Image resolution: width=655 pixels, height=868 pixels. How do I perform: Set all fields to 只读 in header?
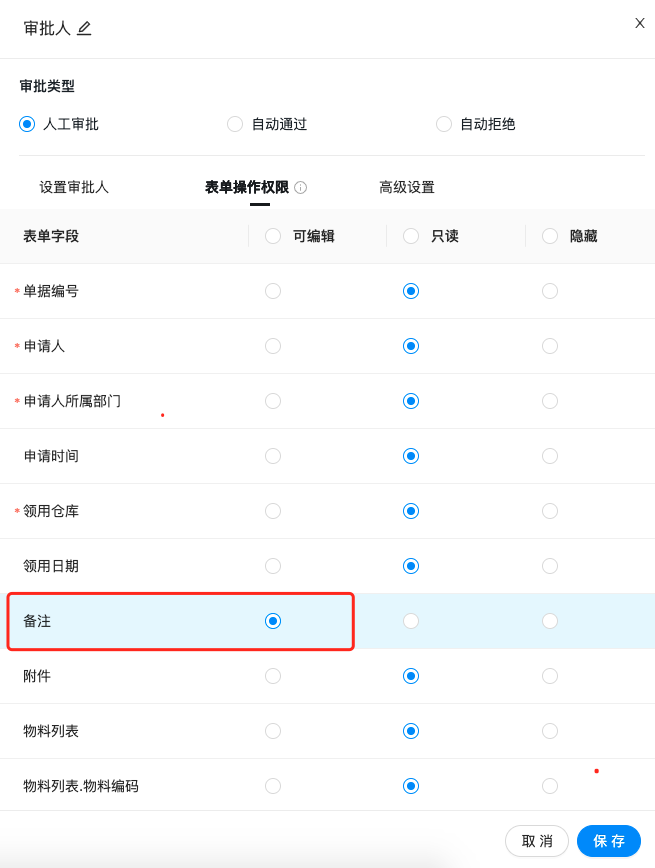(411, 236)
